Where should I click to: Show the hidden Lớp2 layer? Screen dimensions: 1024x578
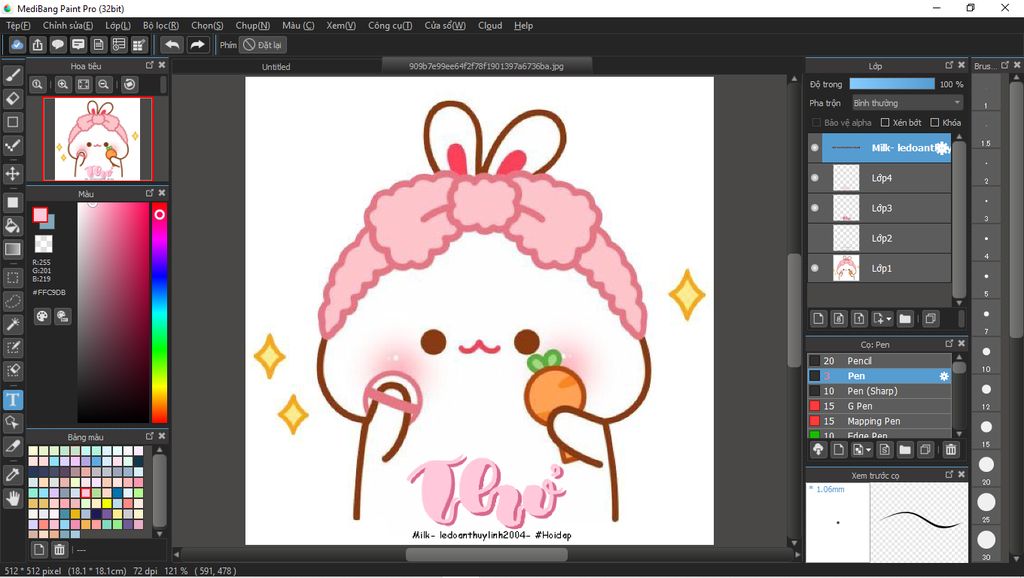pos(814,238)
